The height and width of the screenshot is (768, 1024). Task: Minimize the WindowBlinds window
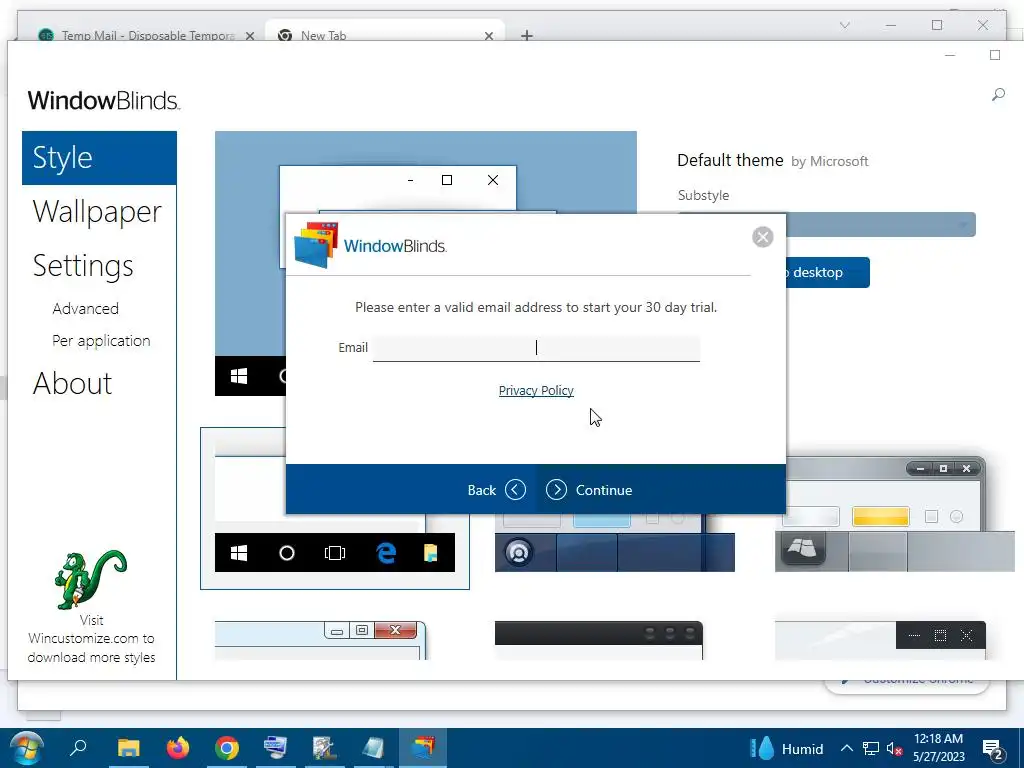(x=950, y=55)
